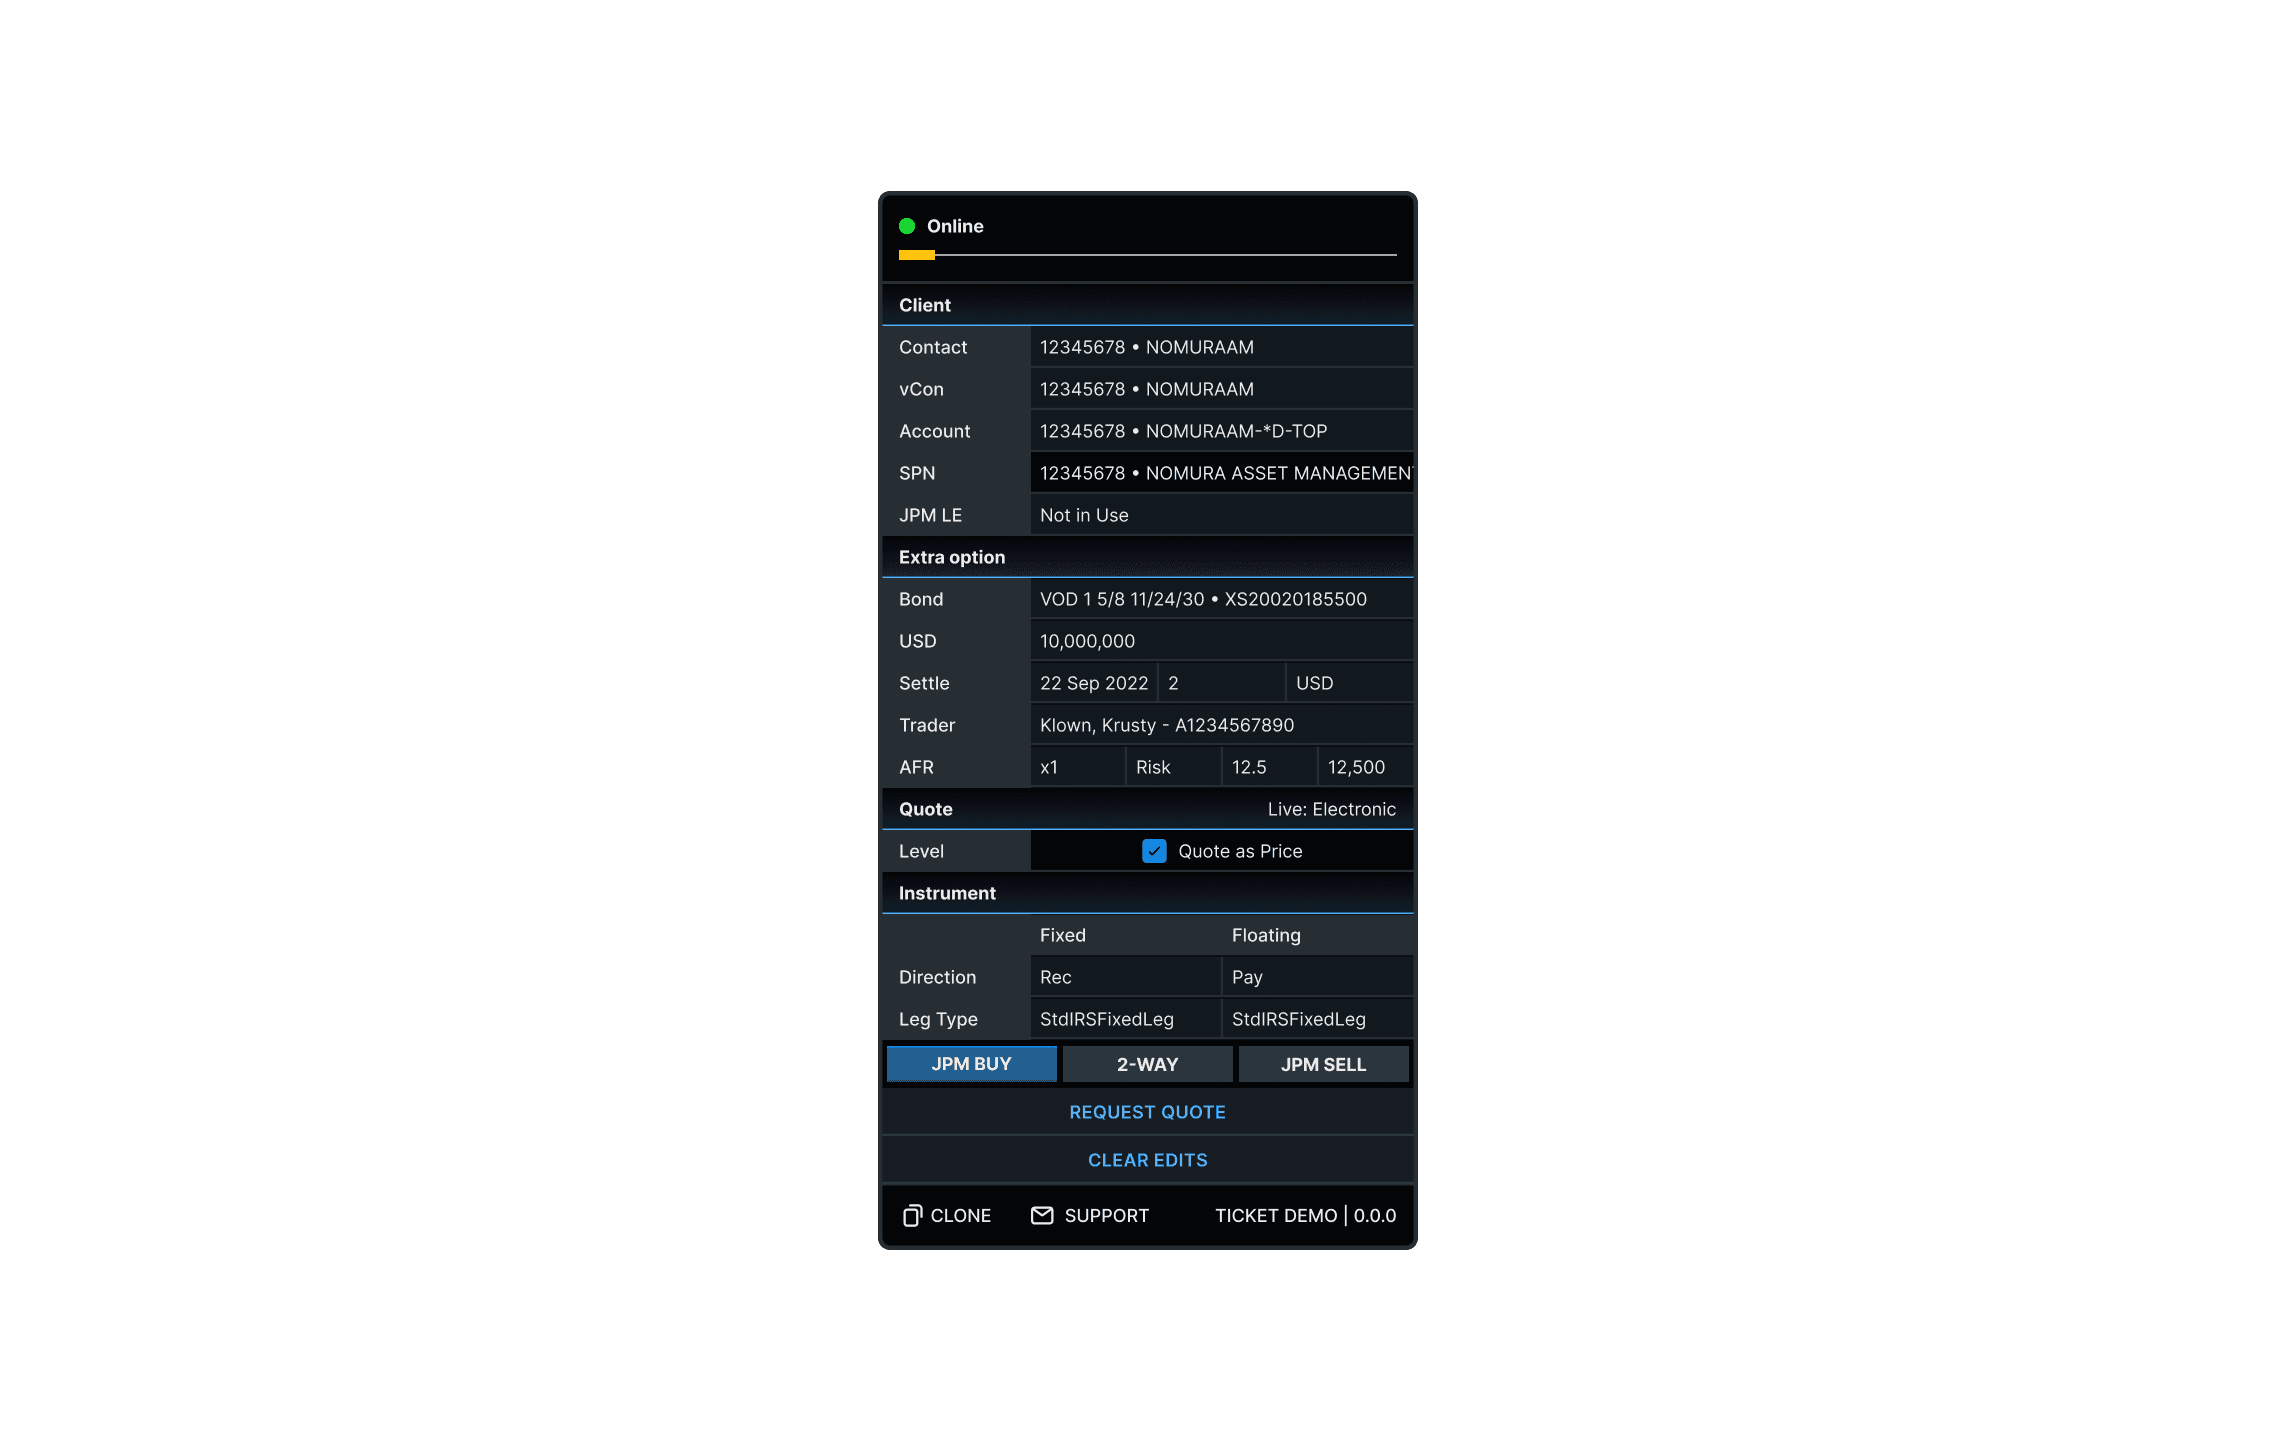Click the Settle date 22 Sep 2022 field

(1093, 683)
